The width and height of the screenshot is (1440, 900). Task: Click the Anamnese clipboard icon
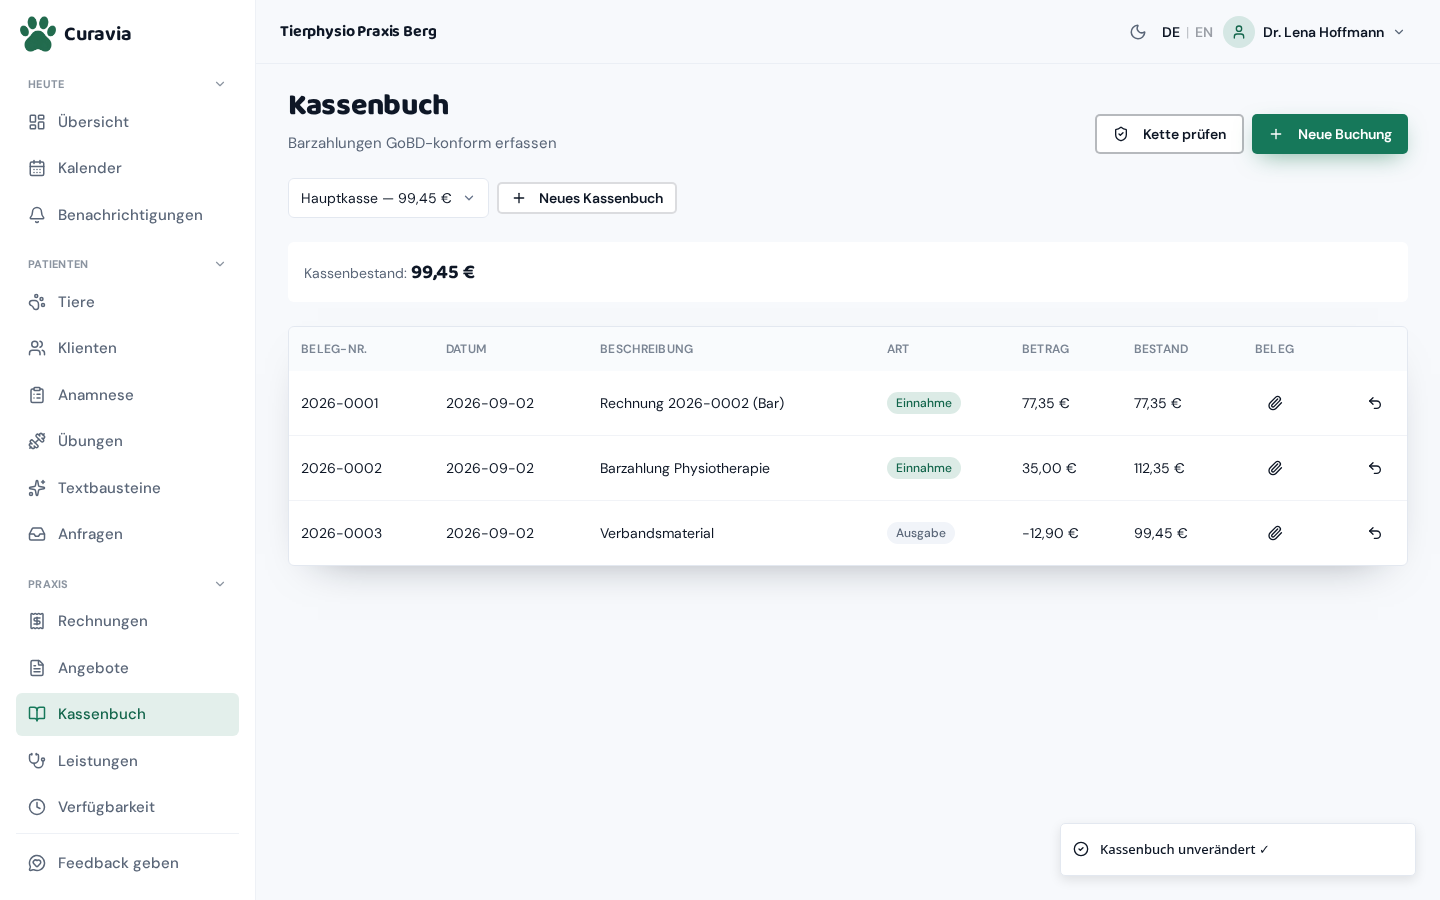point(37,395)
